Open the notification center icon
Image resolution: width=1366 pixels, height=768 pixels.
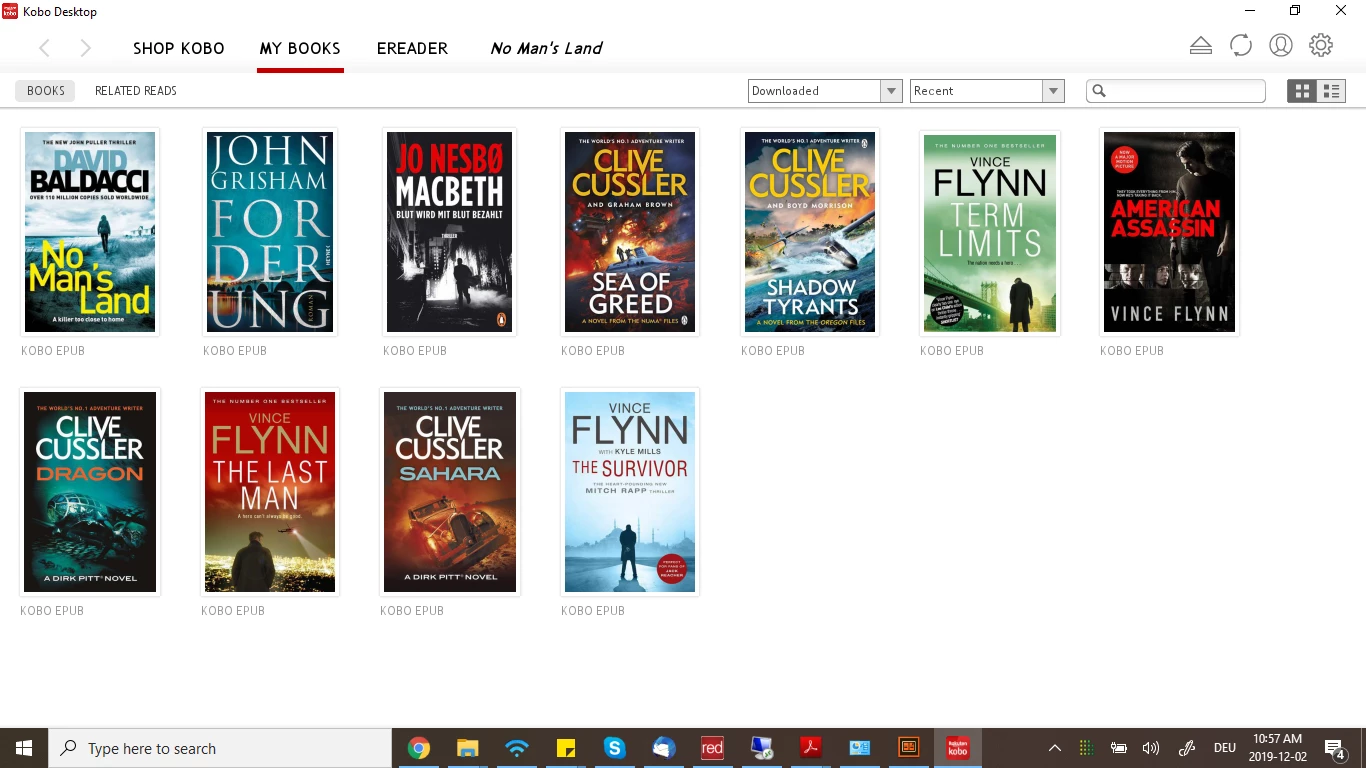1334,748
